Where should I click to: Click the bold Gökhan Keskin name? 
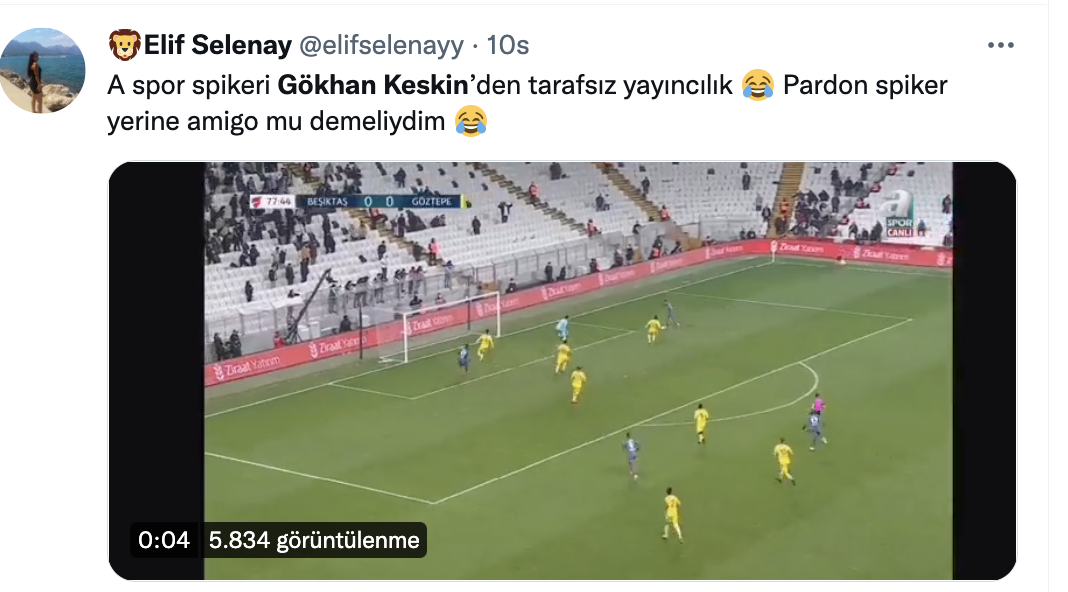(373, 85)
